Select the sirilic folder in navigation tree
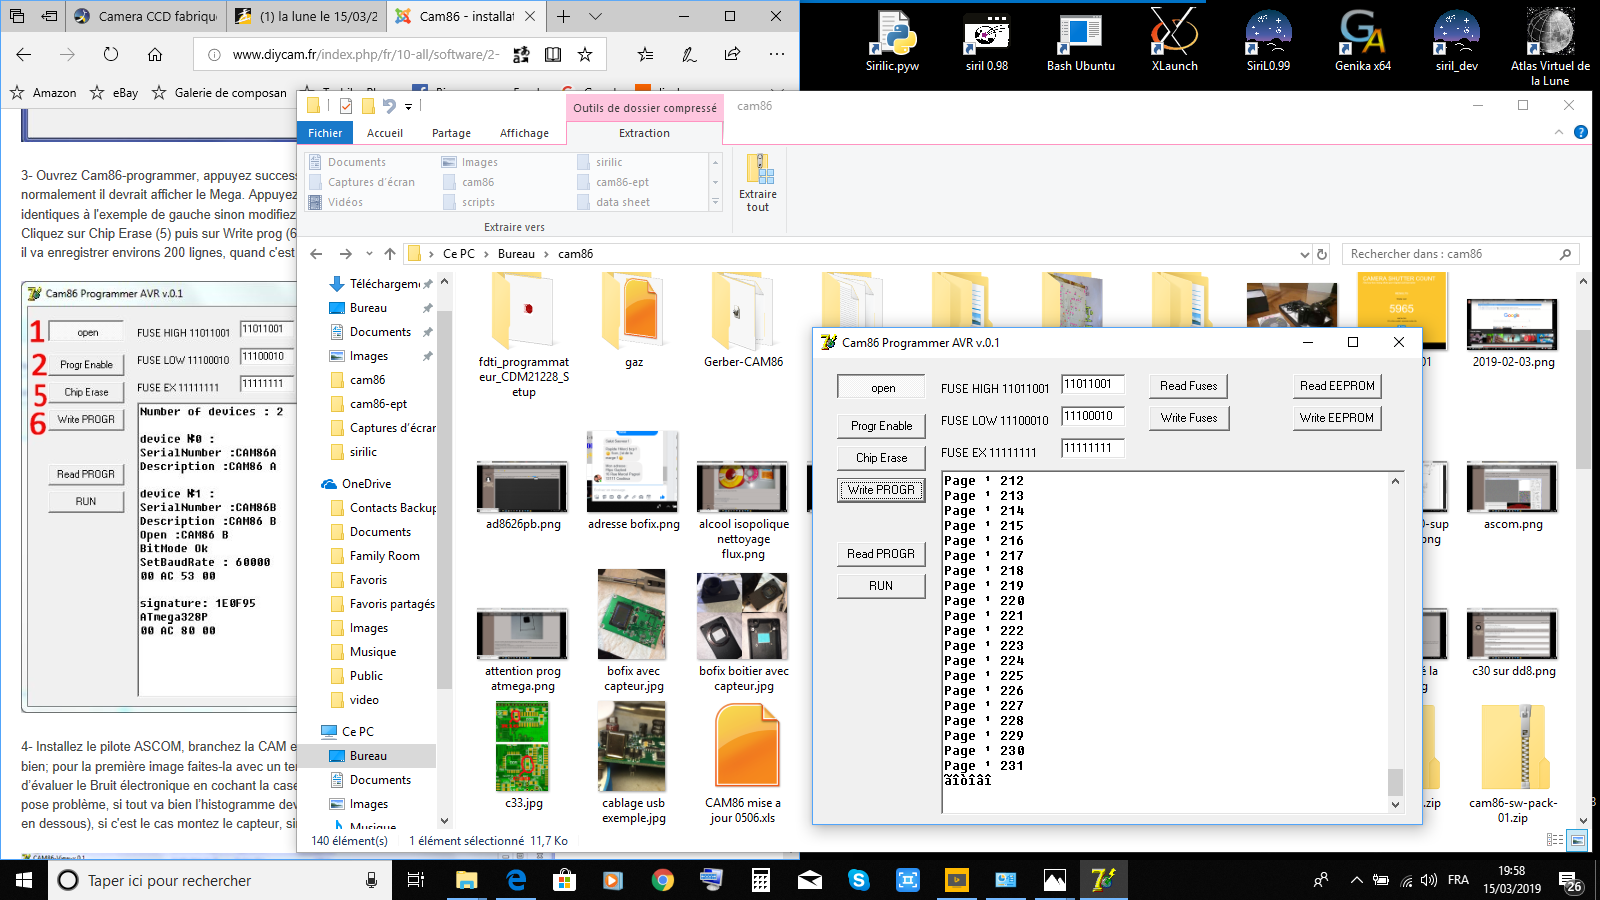 click(x=363, y=452)
